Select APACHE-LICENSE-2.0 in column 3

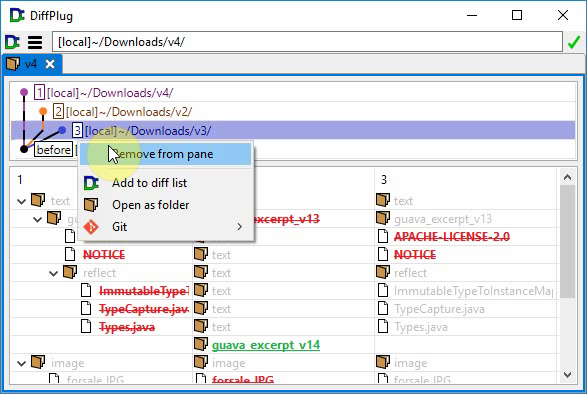point(452,237)
